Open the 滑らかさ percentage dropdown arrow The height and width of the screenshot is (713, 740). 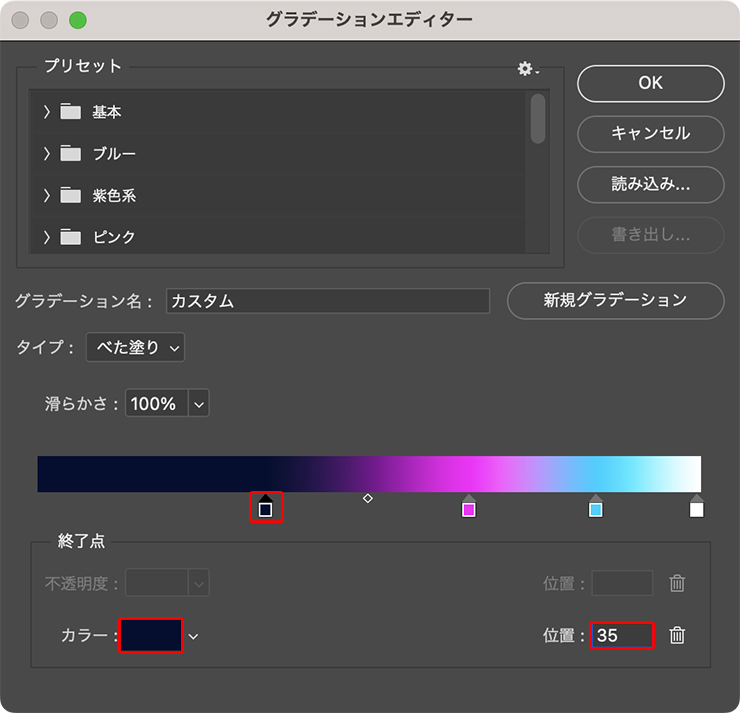[x=199, y=403]
